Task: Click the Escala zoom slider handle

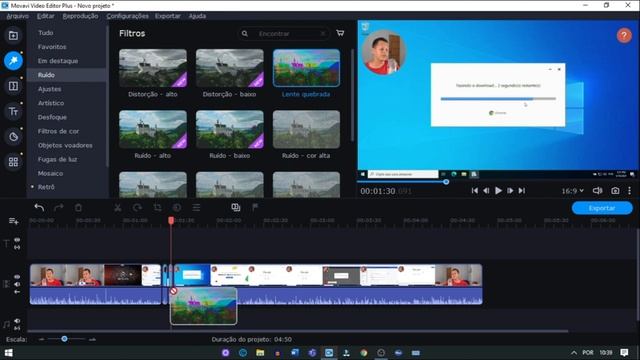Action: [64, 339]
